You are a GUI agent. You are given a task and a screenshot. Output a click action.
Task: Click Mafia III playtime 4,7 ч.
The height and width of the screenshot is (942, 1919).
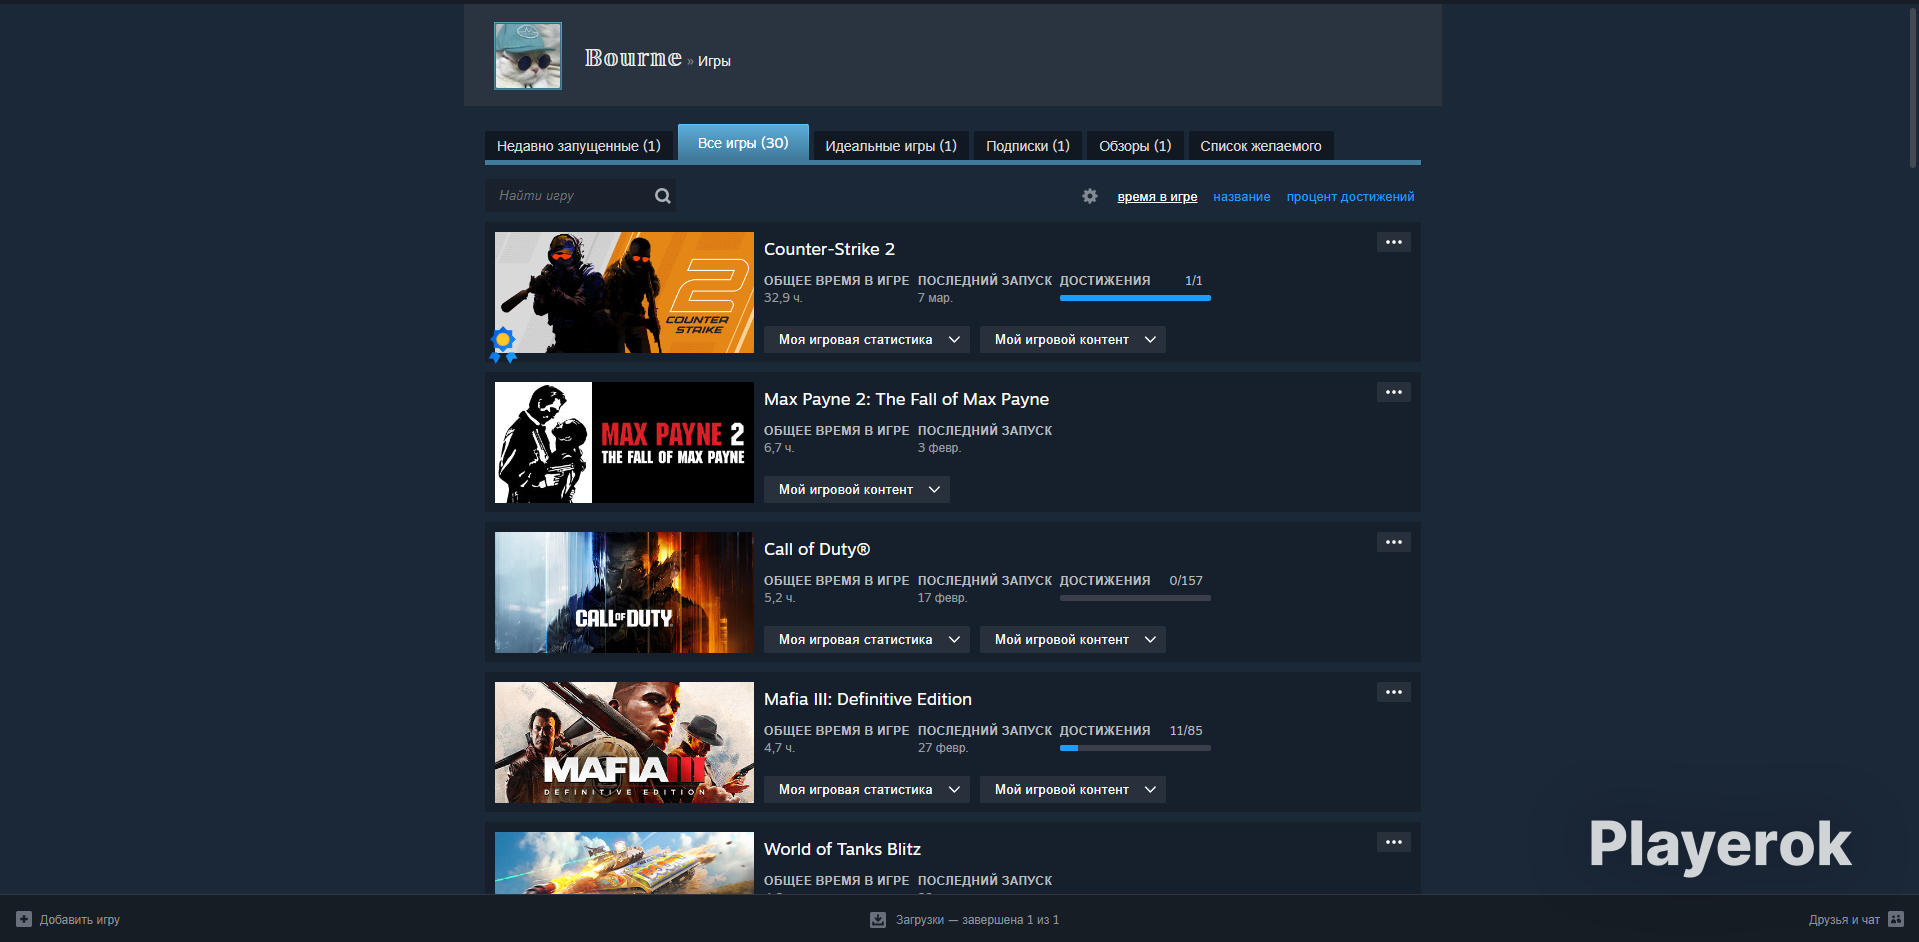point(780,748)
